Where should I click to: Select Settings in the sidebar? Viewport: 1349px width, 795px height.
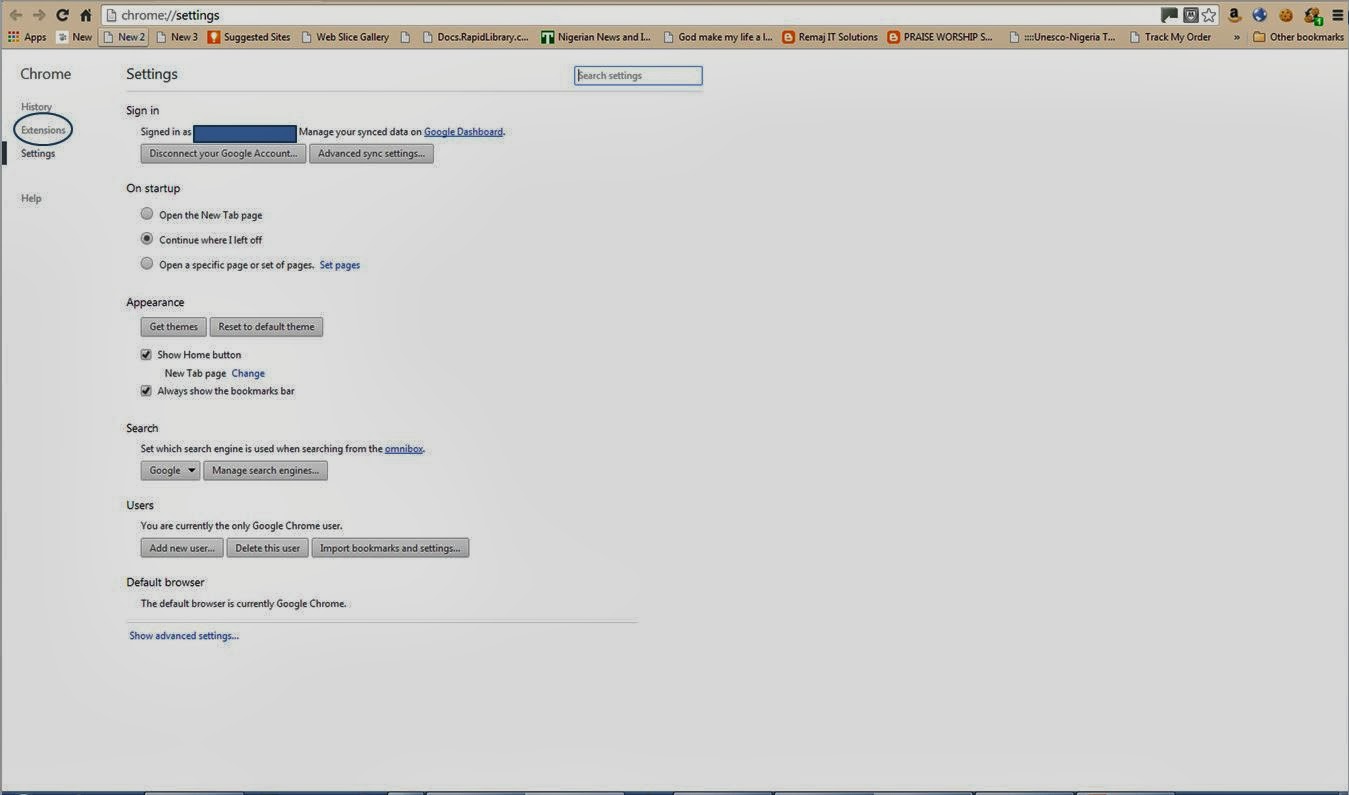38,153
